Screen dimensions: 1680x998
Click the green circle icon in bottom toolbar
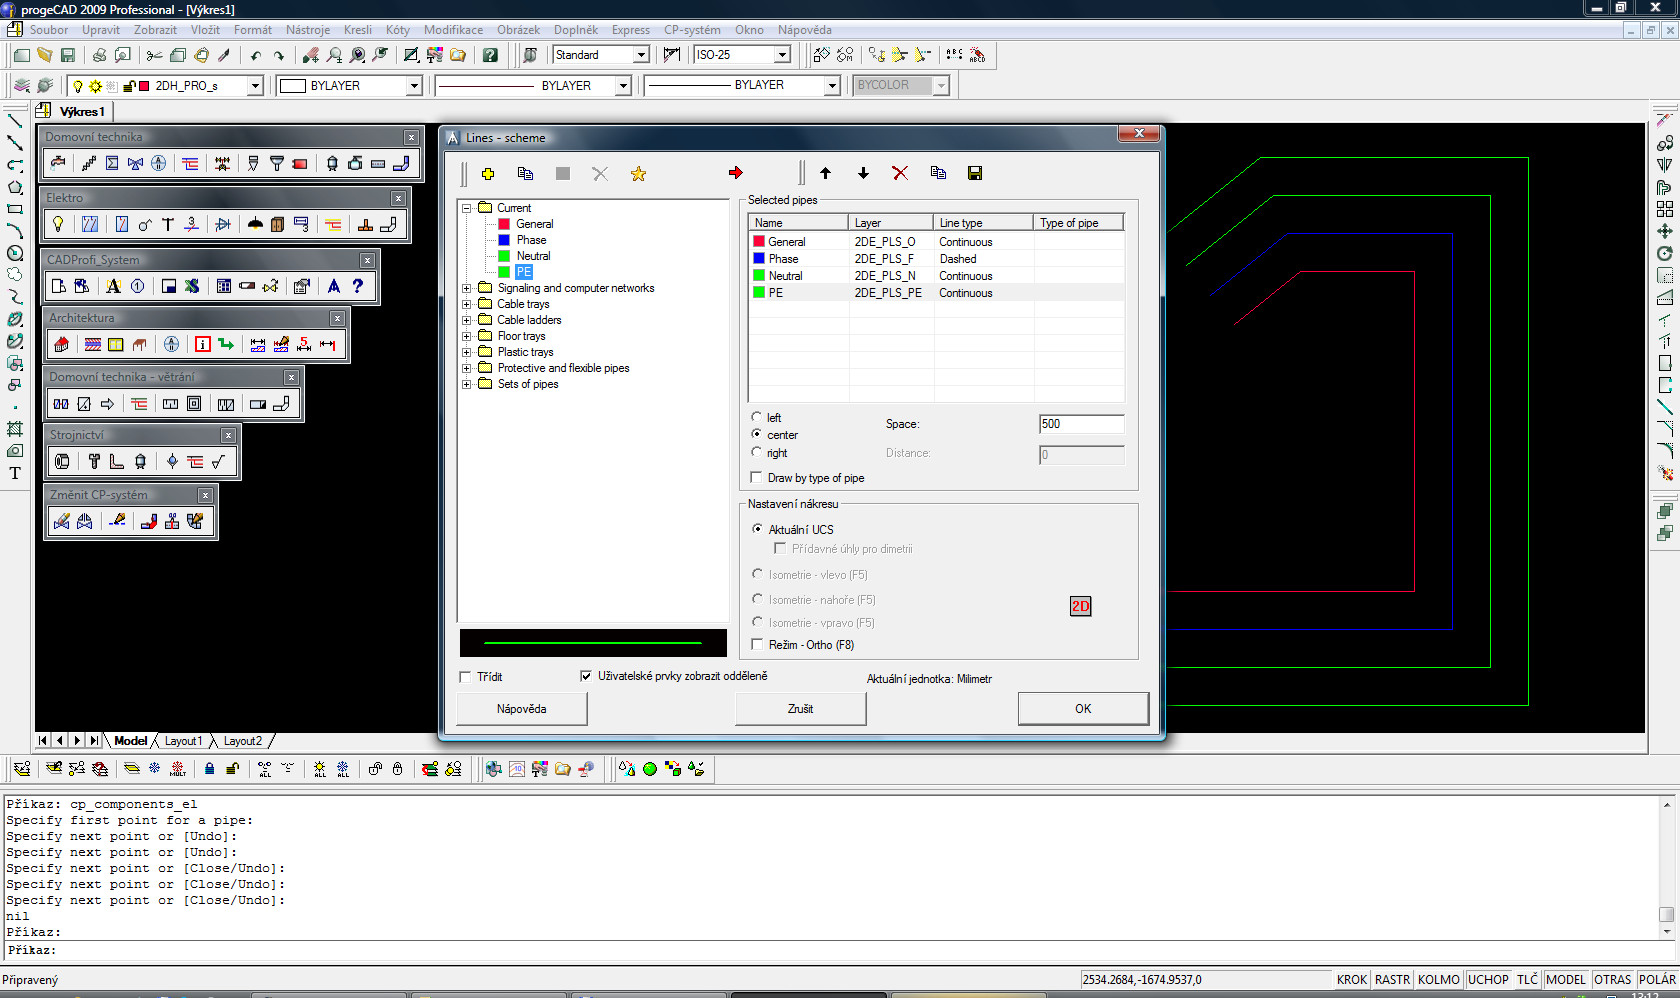click(650, 769)
